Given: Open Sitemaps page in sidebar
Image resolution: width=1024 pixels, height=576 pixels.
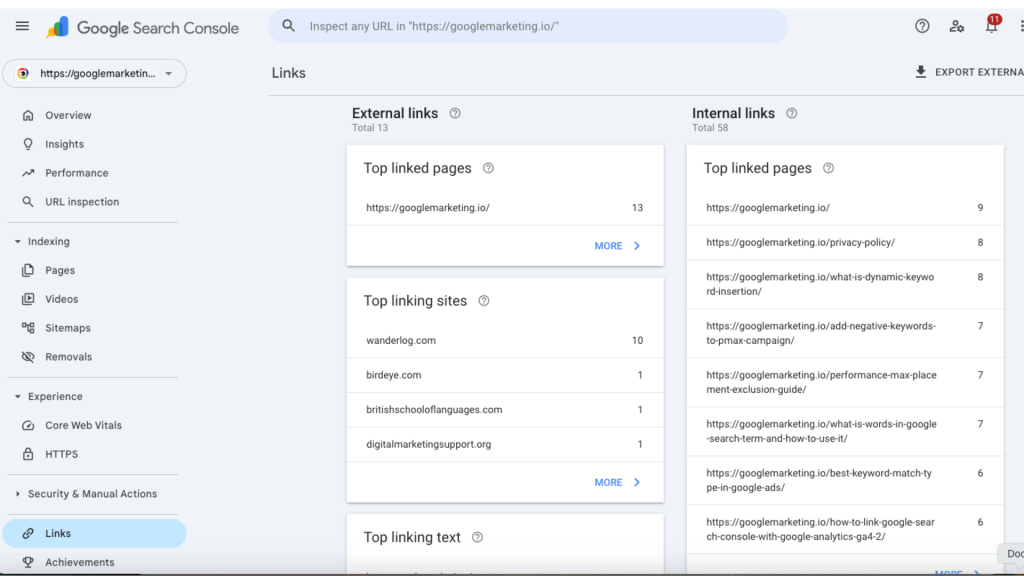Looking at the screenshot, I should pos(67,328).
